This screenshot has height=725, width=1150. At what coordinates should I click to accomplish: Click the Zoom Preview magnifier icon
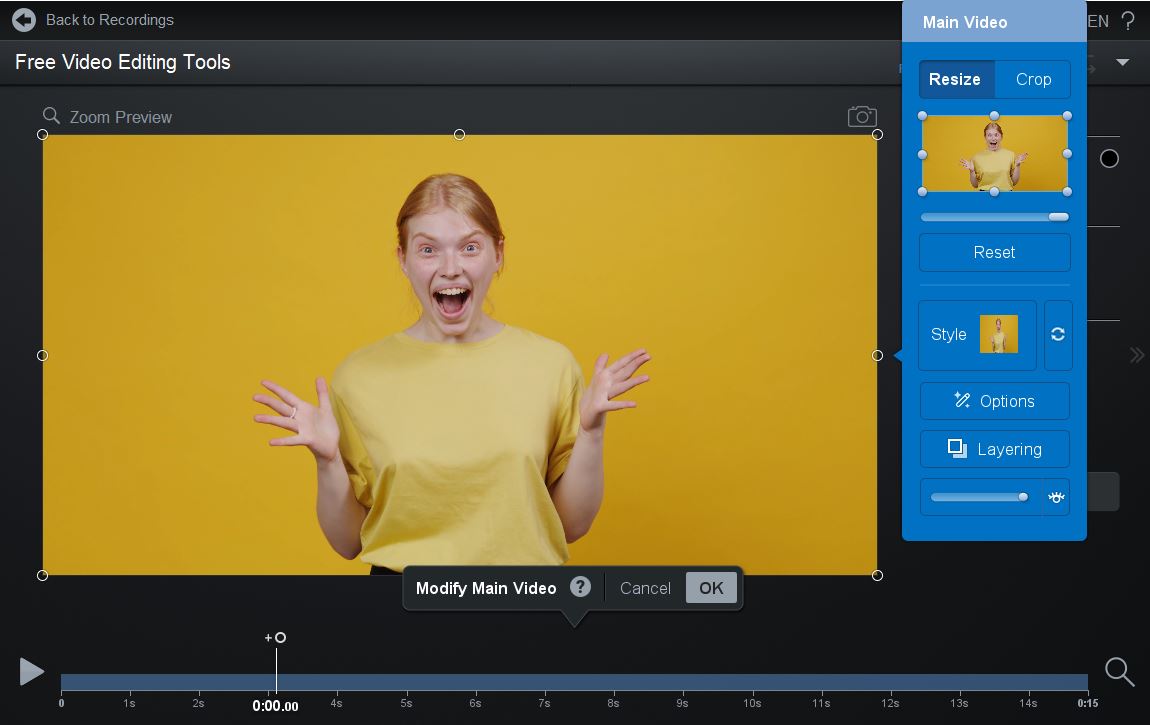[52, 116]
